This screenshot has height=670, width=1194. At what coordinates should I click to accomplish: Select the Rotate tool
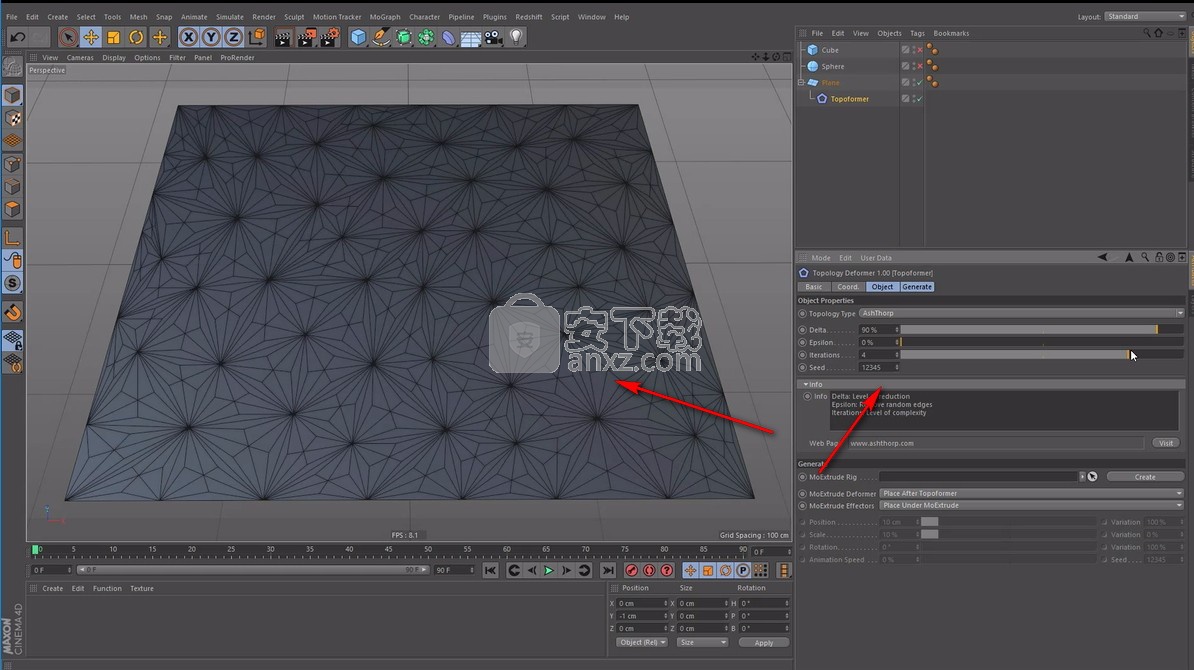[136, 37]
